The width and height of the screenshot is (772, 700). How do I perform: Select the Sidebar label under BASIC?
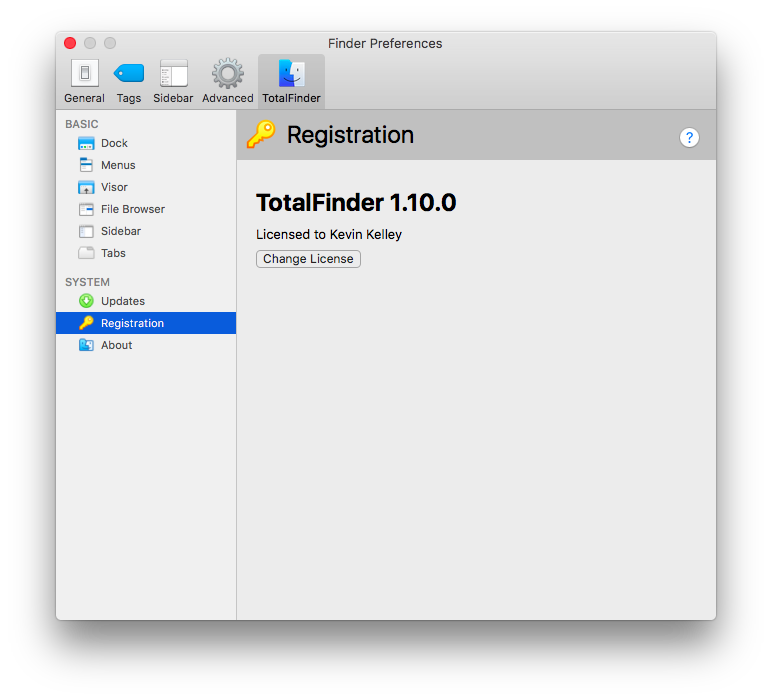[x=121, y=231]
